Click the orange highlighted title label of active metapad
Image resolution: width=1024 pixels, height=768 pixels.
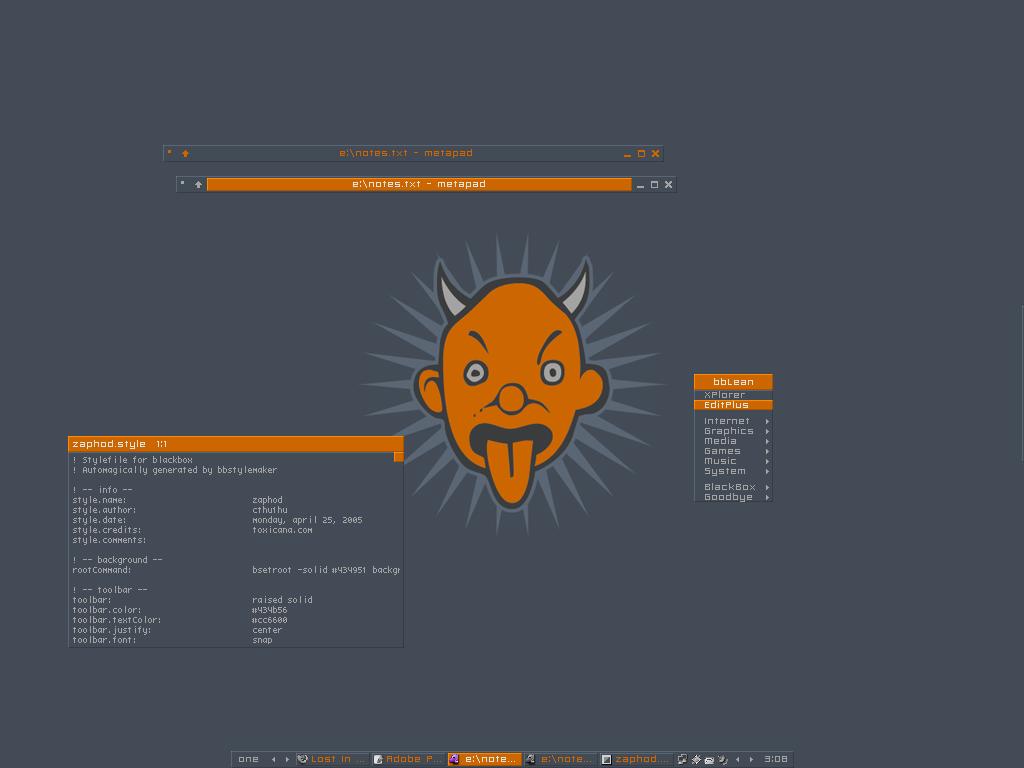pos(419,184)
